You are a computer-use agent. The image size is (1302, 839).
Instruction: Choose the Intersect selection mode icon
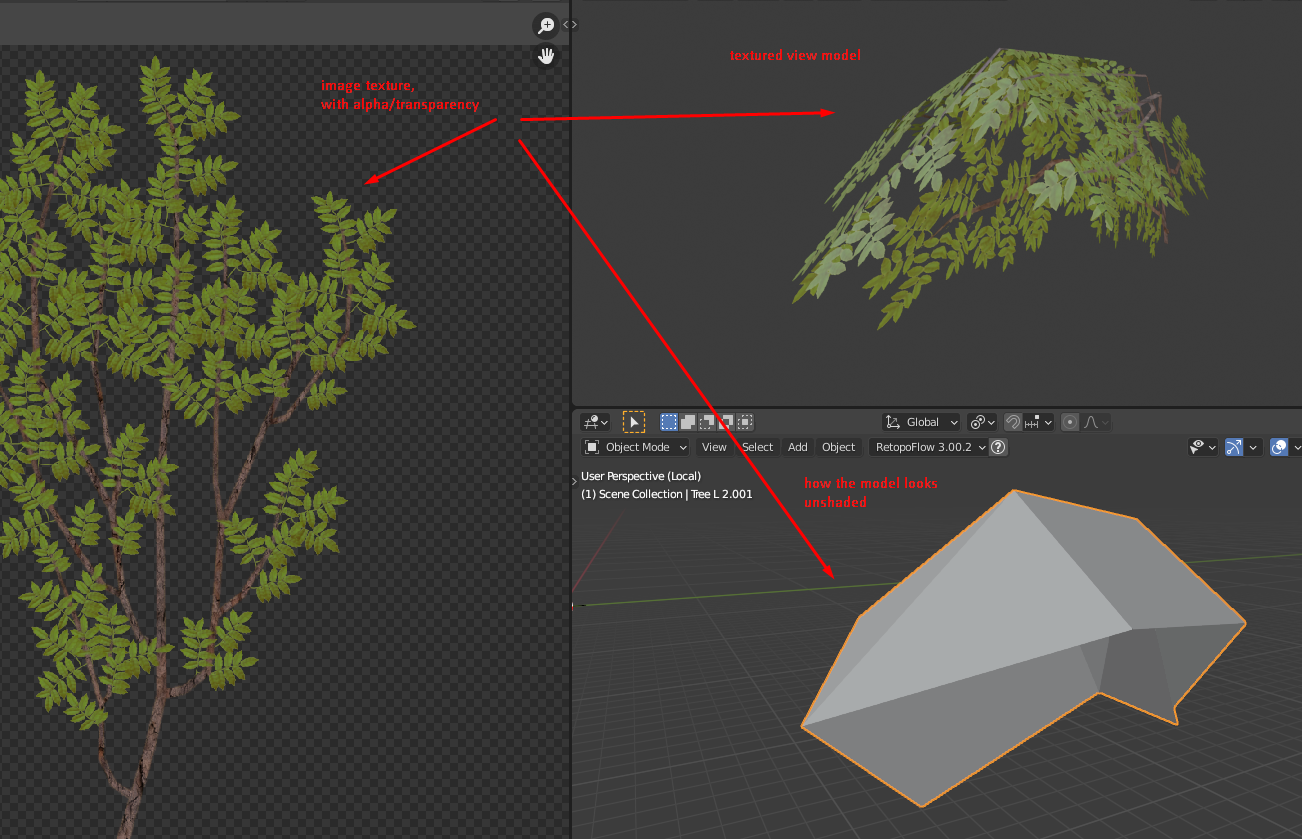[745, 422]
